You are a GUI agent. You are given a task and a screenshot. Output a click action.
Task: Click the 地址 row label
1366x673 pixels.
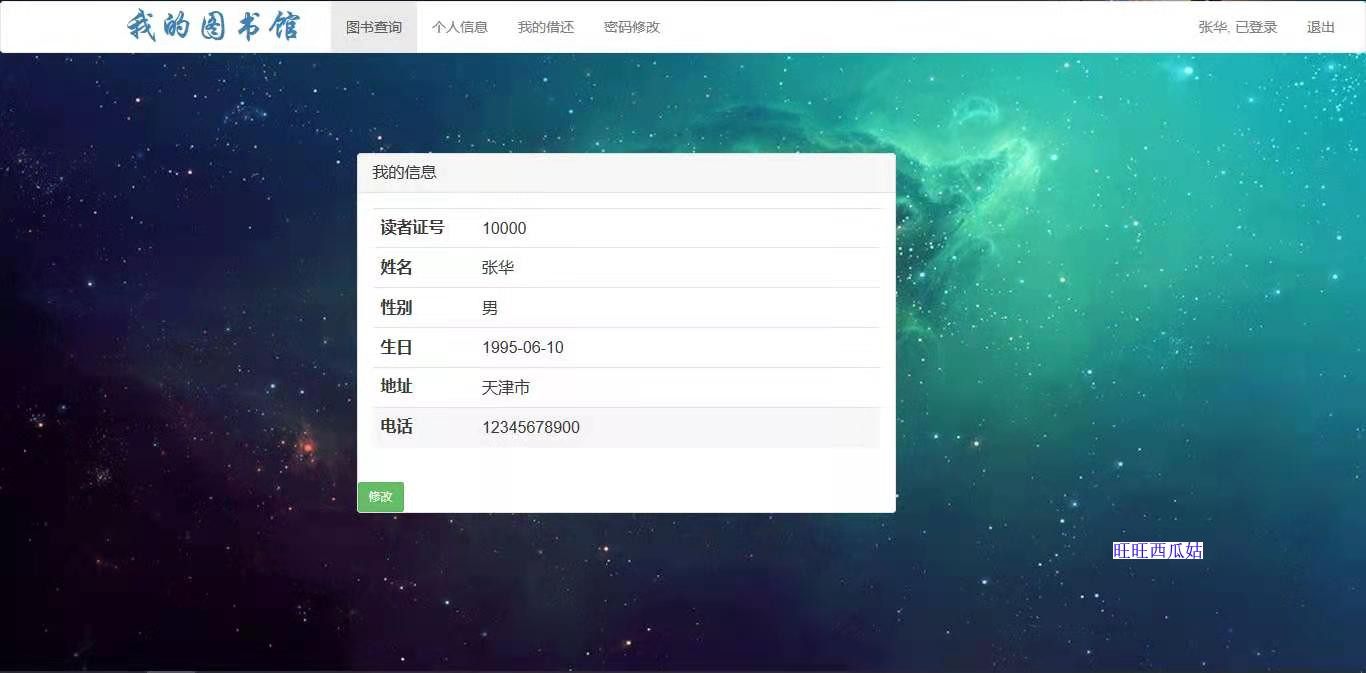coord(396,387)
